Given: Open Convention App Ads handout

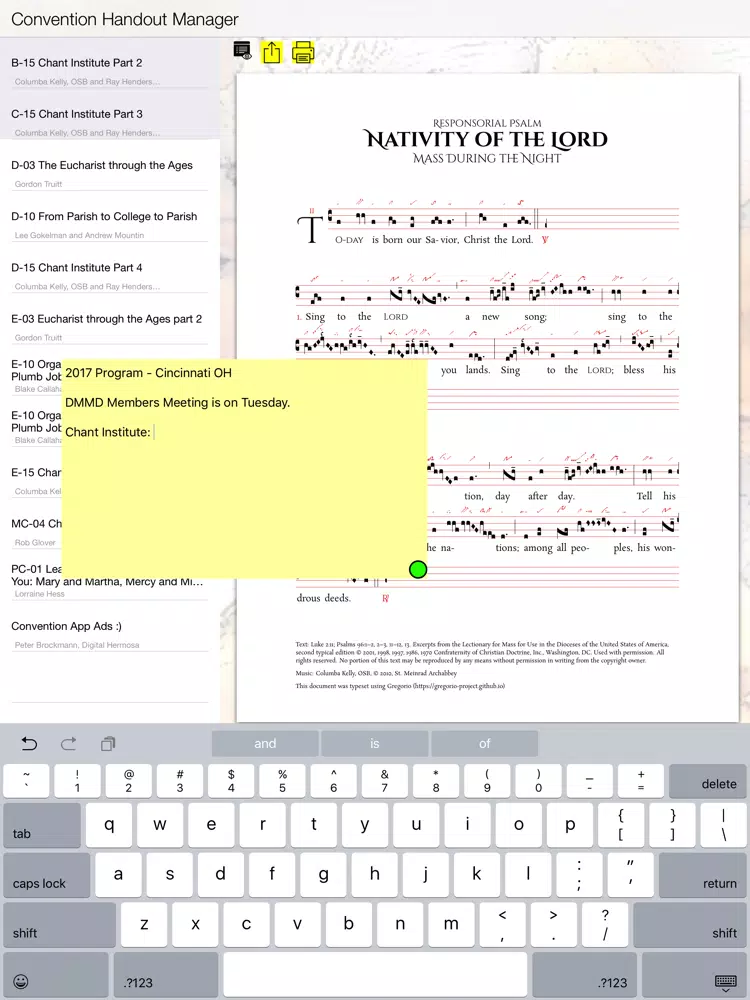Looking at the screenshot, I should click(110, 635).
